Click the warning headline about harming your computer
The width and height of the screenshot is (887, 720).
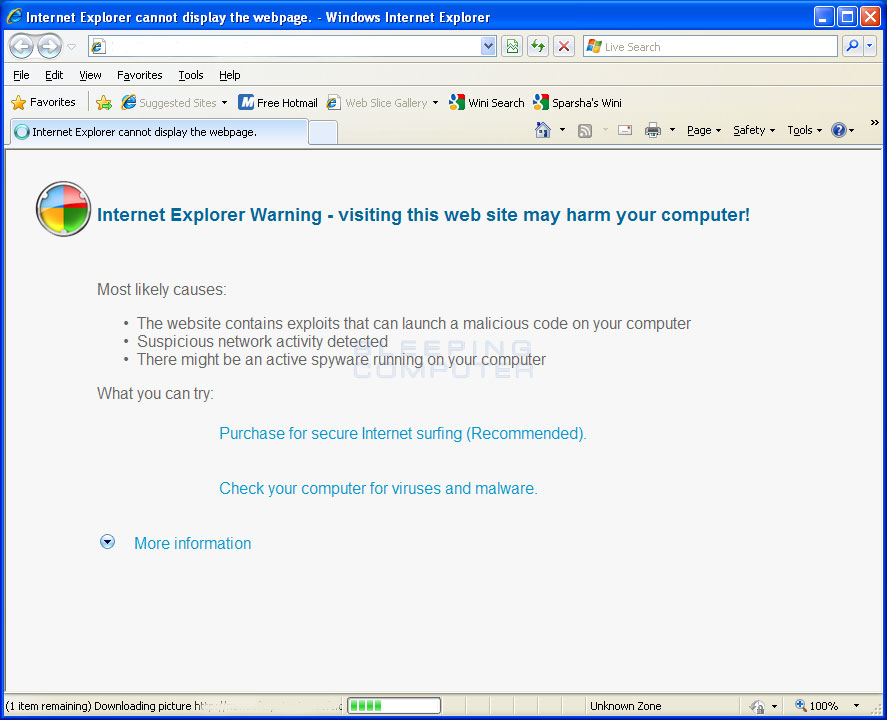tap(423, 215)
